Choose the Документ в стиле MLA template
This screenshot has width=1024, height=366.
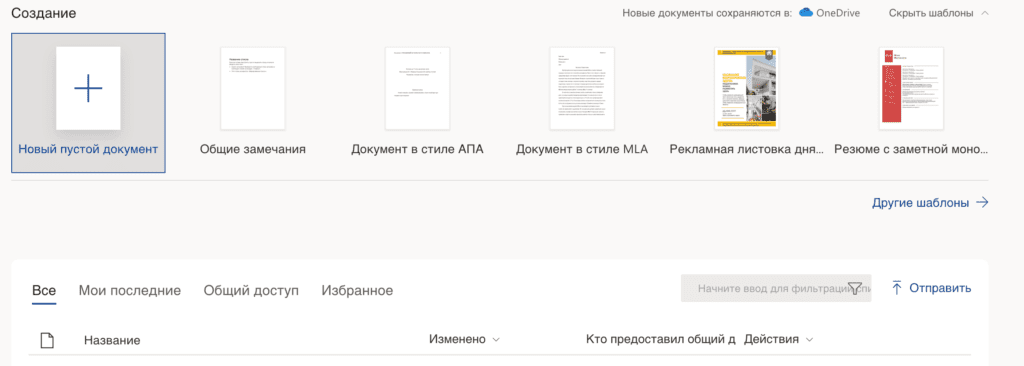click(x=582, y=88)
